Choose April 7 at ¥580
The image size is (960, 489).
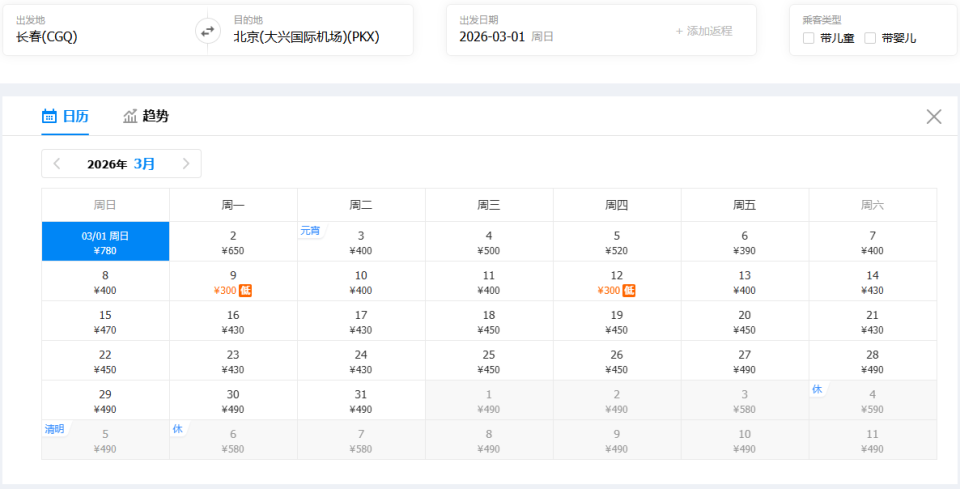pos(361,440)
